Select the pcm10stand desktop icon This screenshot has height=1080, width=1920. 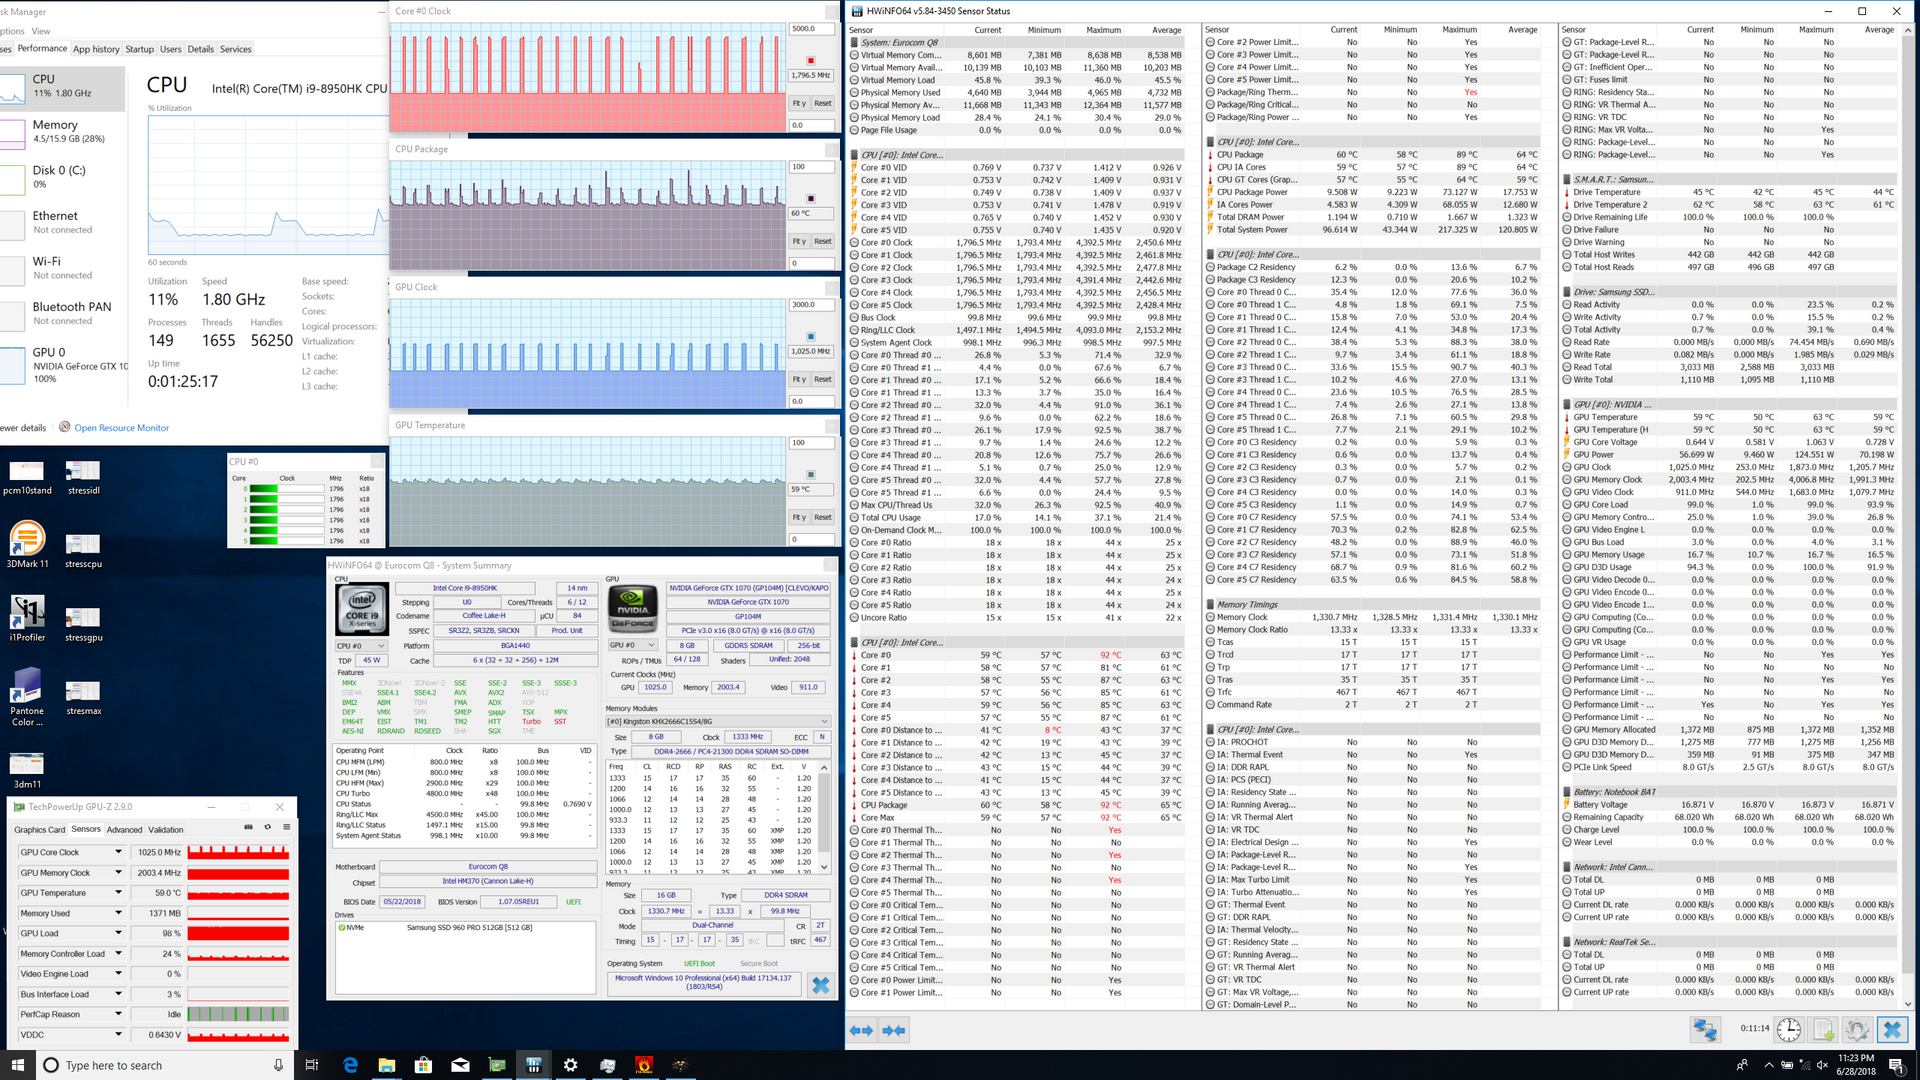(27, 477)
